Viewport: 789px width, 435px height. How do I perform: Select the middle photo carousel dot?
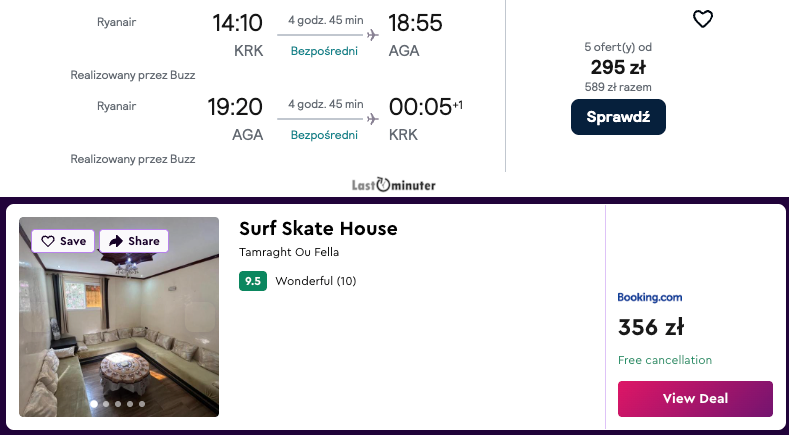[118, 404]
